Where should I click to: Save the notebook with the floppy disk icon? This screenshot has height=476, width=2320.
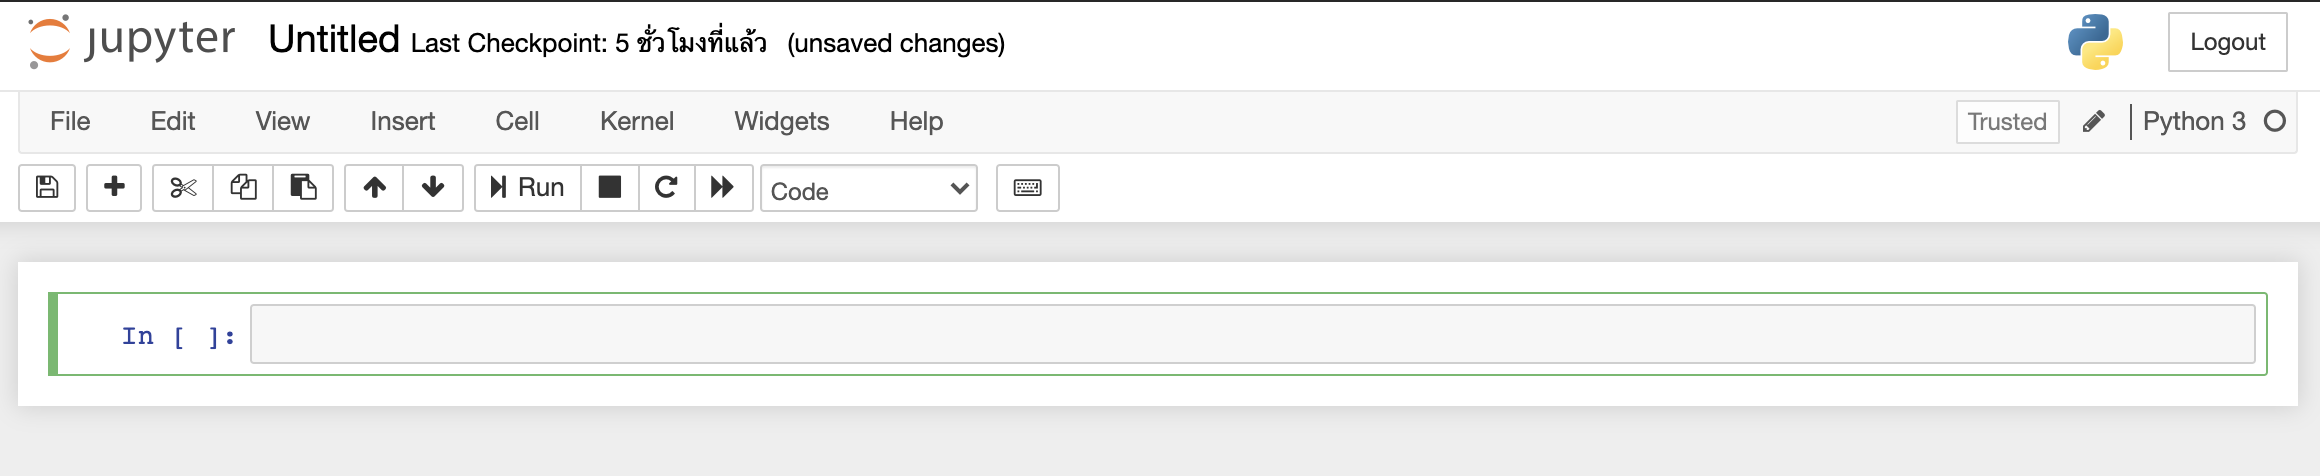pyautogui.click(x=47, y=187)
